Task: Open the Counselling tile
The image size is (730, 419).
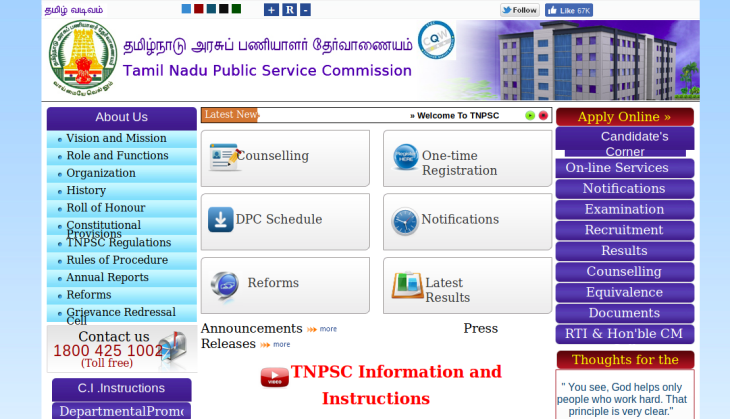Action: click(285, 158)
